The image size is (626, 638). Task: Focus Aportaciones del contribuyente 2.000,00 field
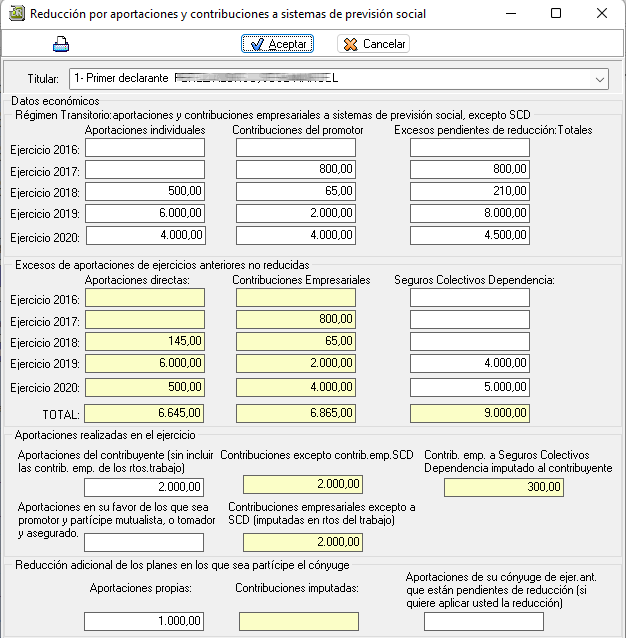pos(144,487)
